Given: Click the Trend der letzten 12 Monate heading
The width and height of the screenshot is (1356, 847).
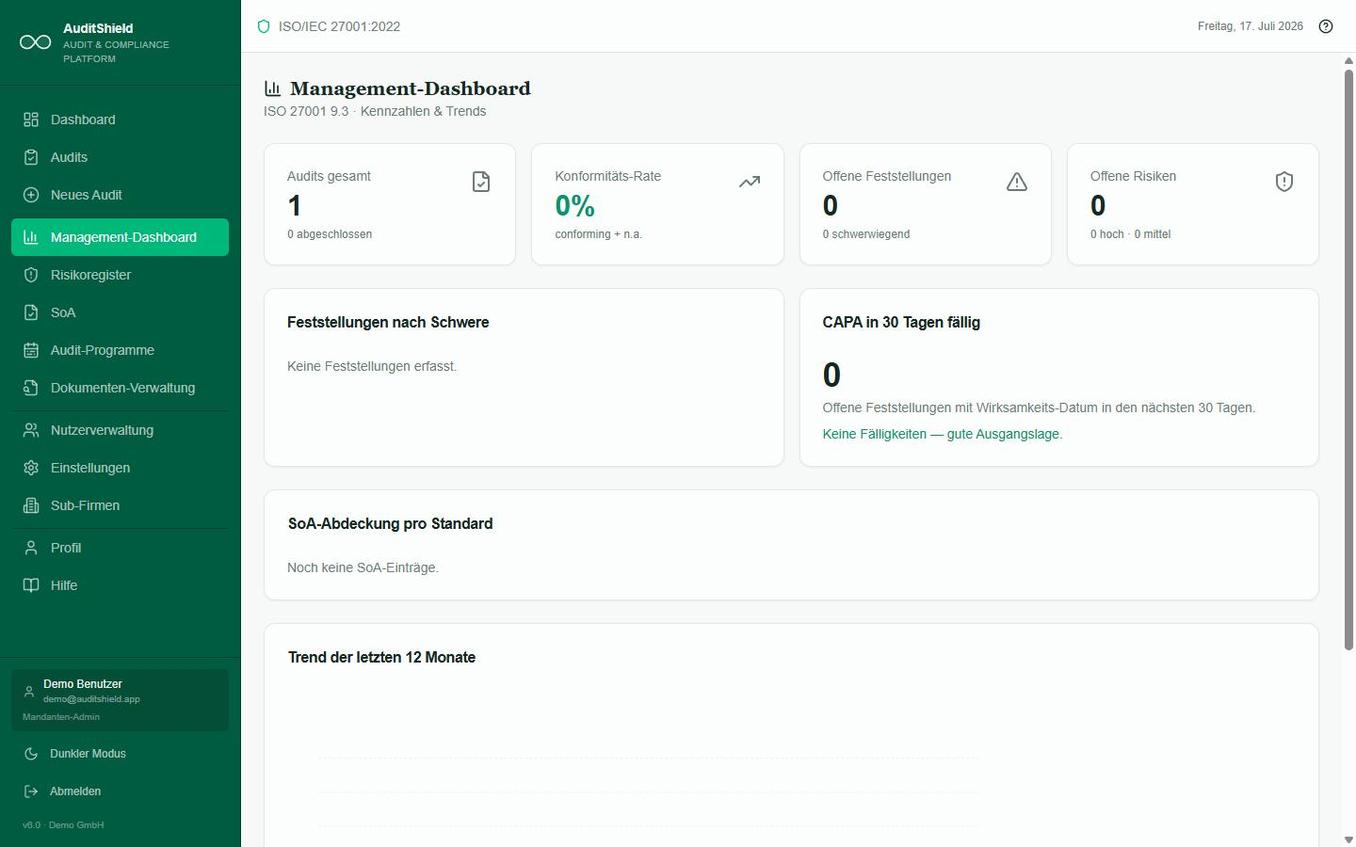Looking at the screenshot, I should click(x=381, y=657).
